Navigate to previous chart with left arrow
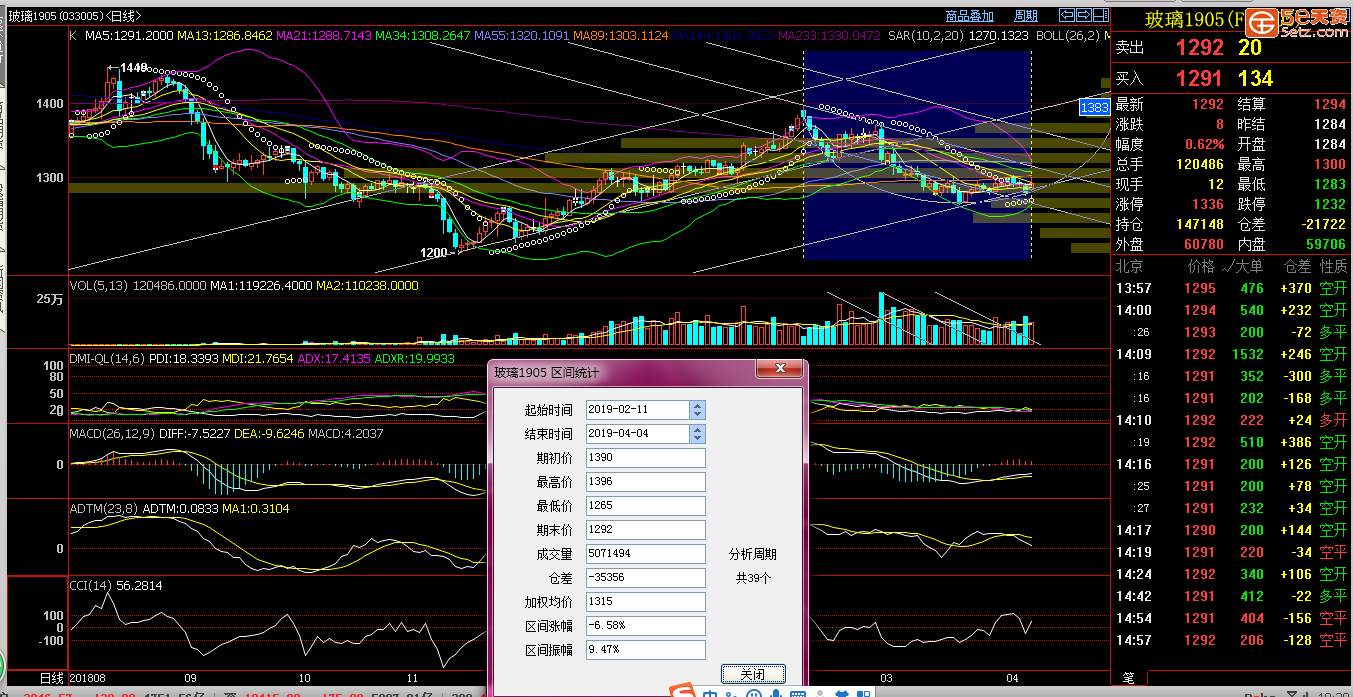The image size is (1353, 697). tap(1067, 15)
